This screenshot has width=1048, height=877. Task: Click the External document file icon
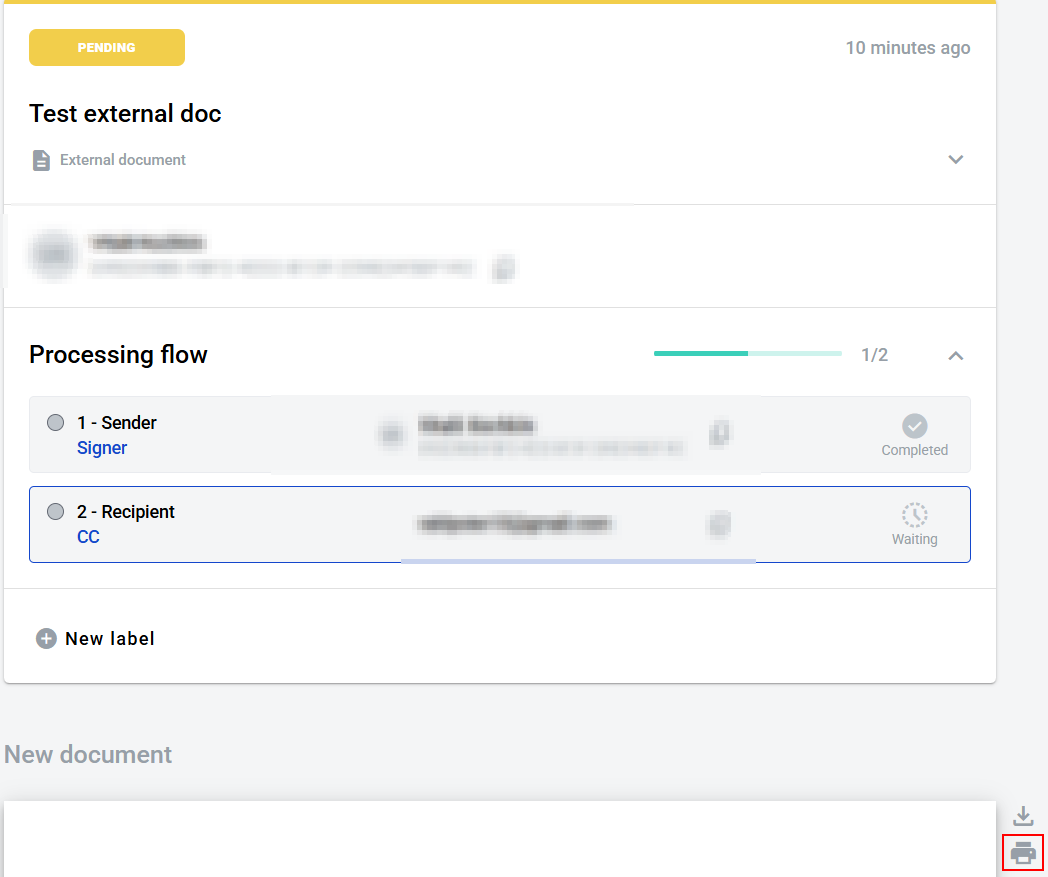[x=41, y=160]
